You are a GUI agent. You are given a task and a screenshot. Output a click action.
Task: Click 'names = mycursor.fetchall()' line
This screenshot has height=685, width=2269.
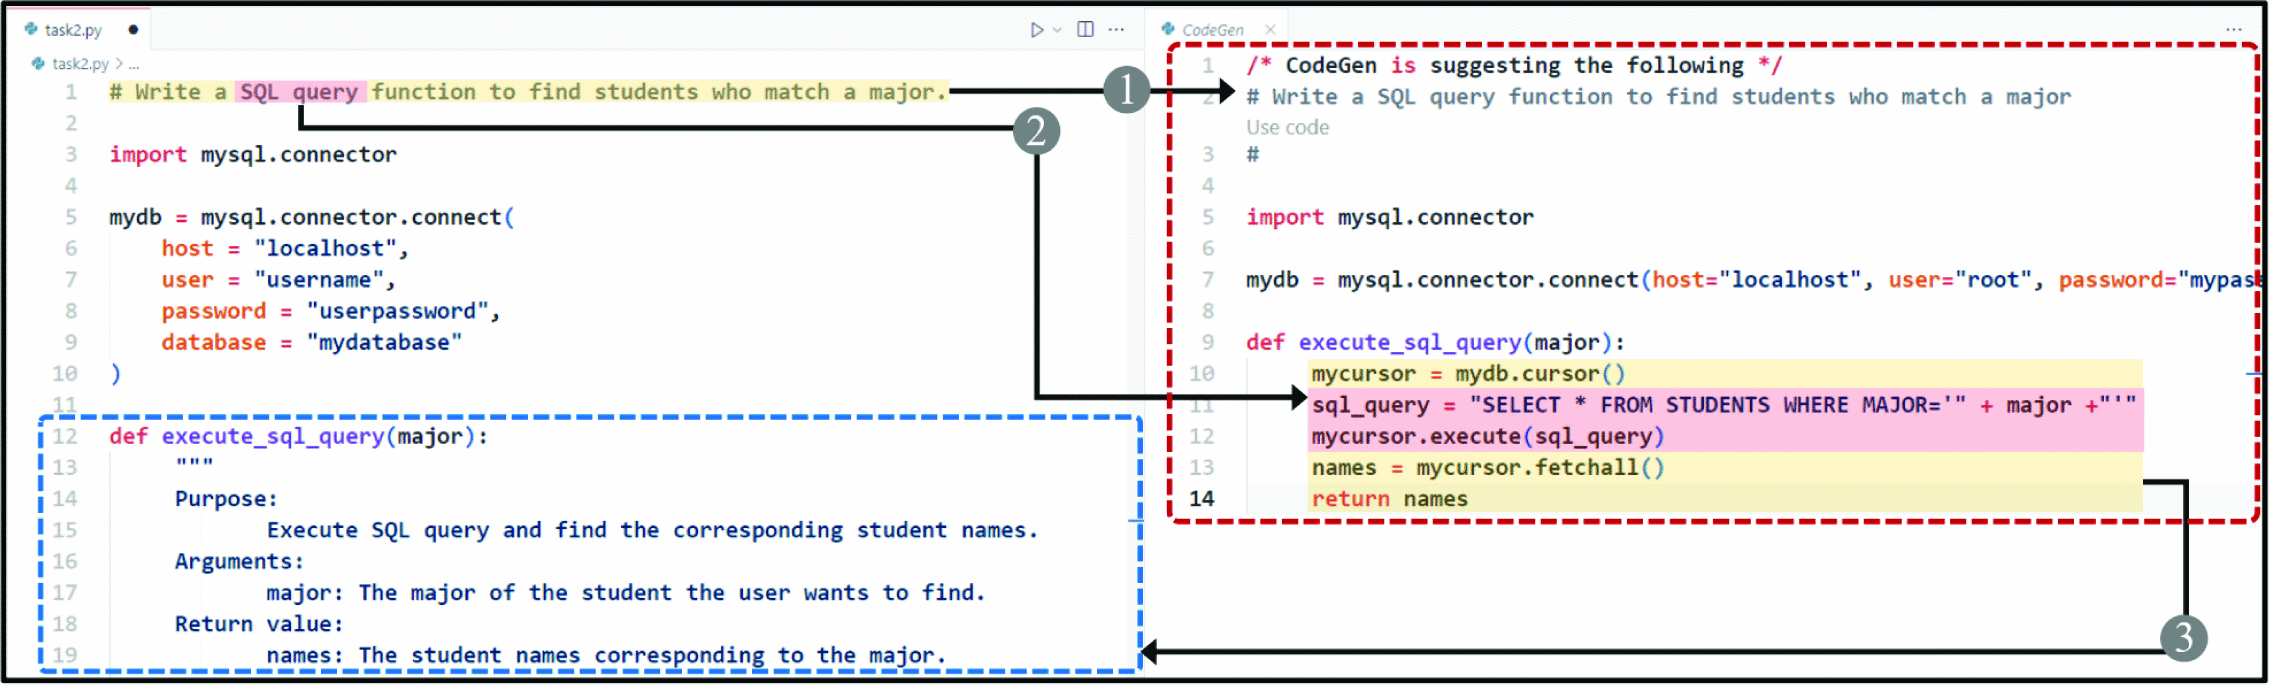(x=1488, y=467)
